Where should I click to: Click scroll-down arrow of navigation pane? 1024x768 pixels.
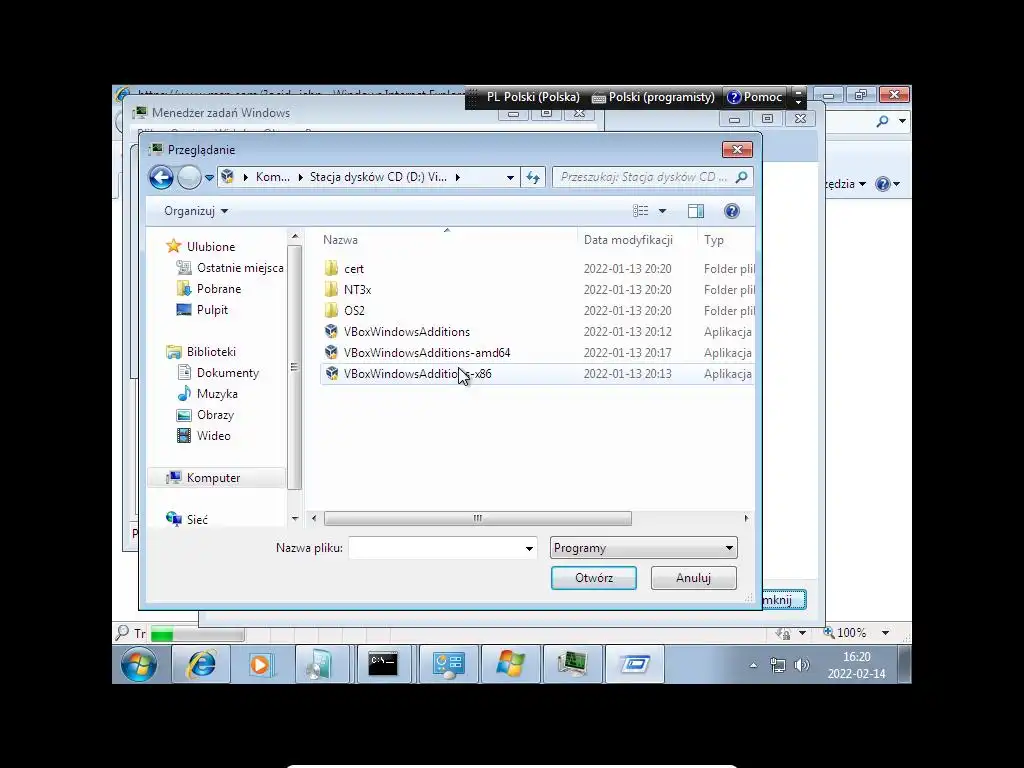tap(295, 519)
